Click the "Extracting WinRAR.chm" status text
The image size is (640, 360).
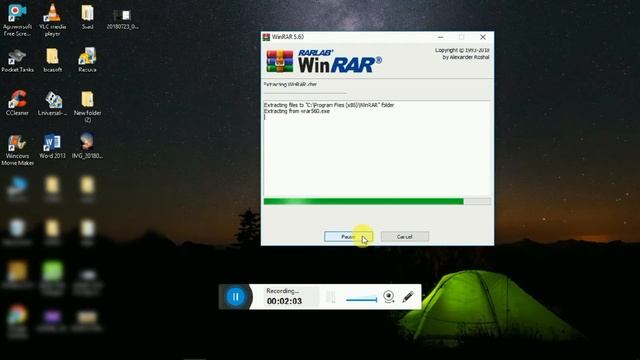(x=290, y=84)
